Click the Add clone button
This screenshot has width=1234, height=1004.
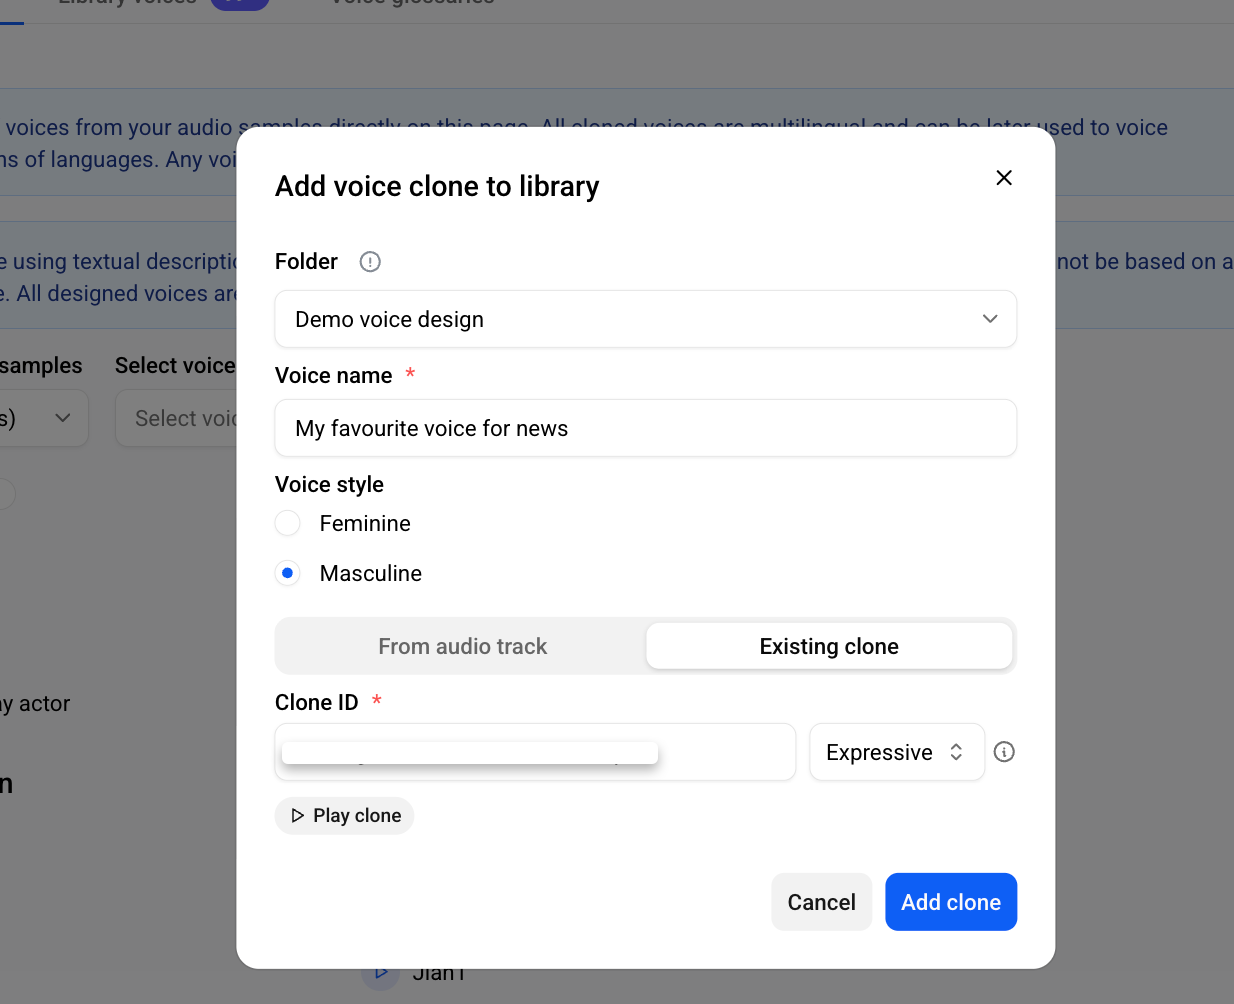951,902
